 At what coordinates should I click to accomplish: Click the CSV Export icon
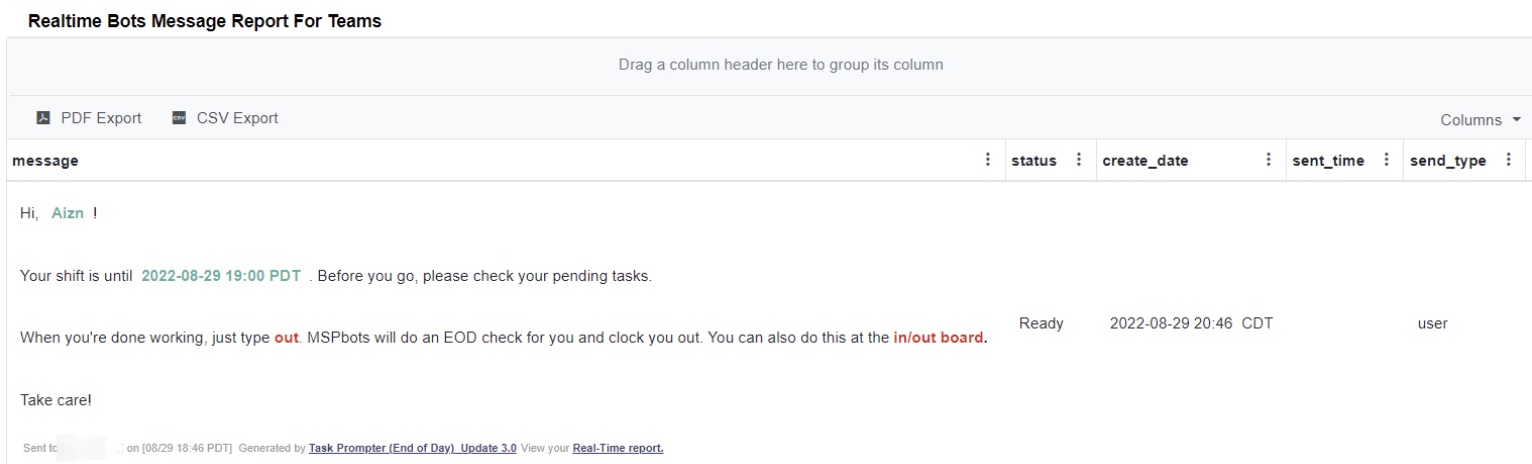pos(179,118)
